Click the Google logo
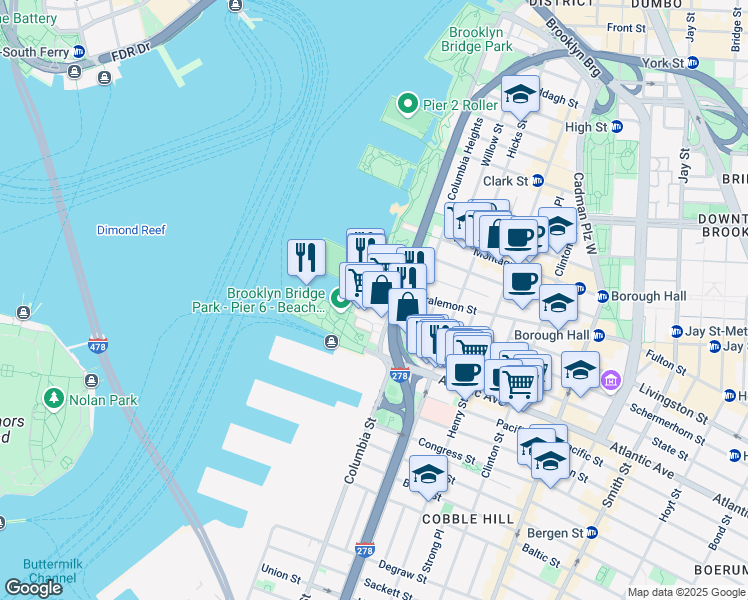748x600 pixels. point(33,588)
